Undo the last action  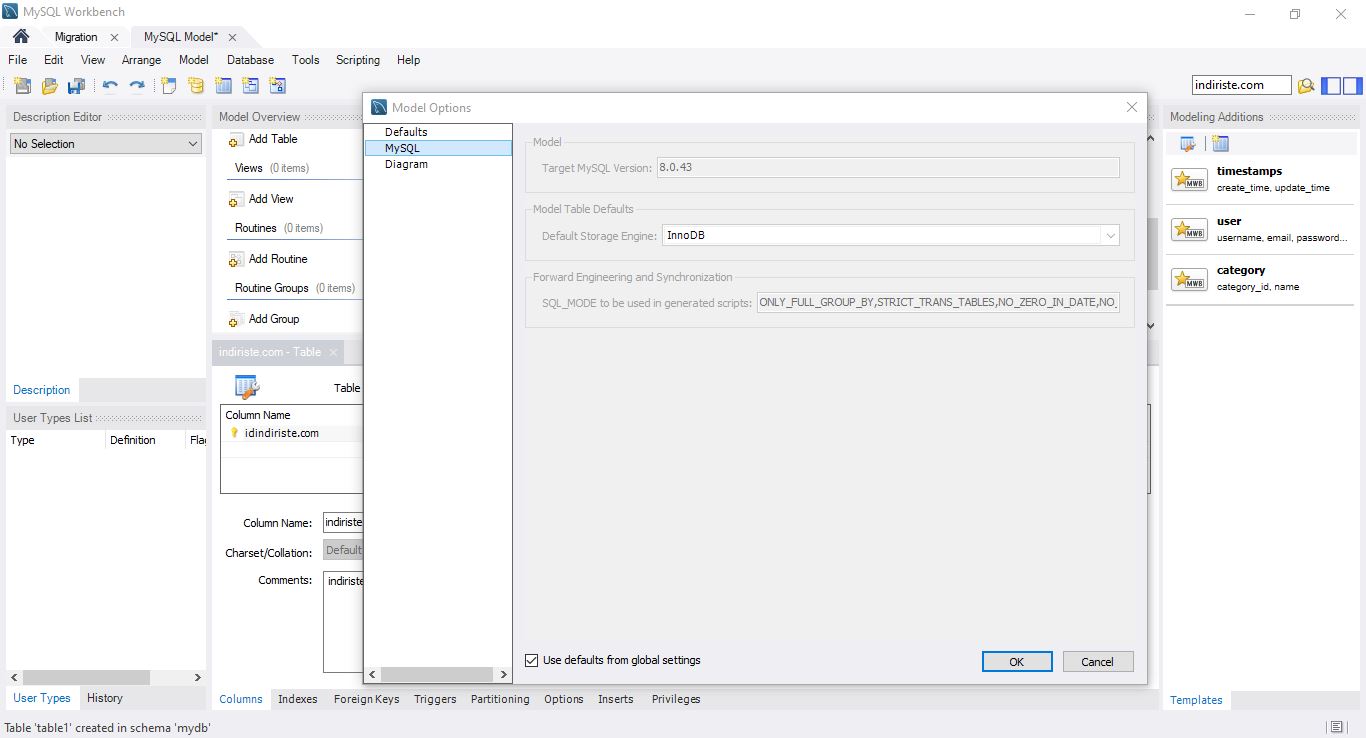[x=110, y=86]
